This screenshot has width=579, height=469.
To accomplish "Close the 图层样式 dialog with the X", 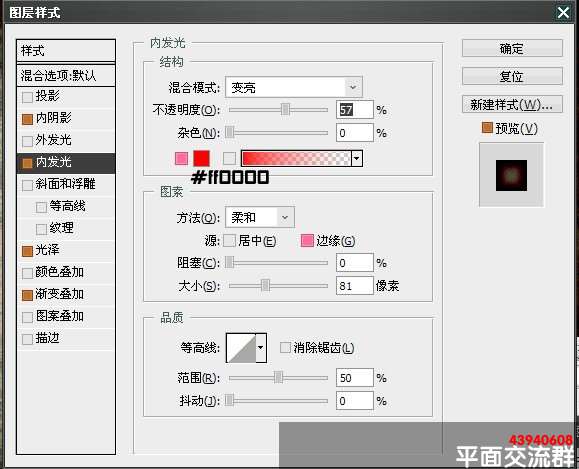I will pos(563,13).
